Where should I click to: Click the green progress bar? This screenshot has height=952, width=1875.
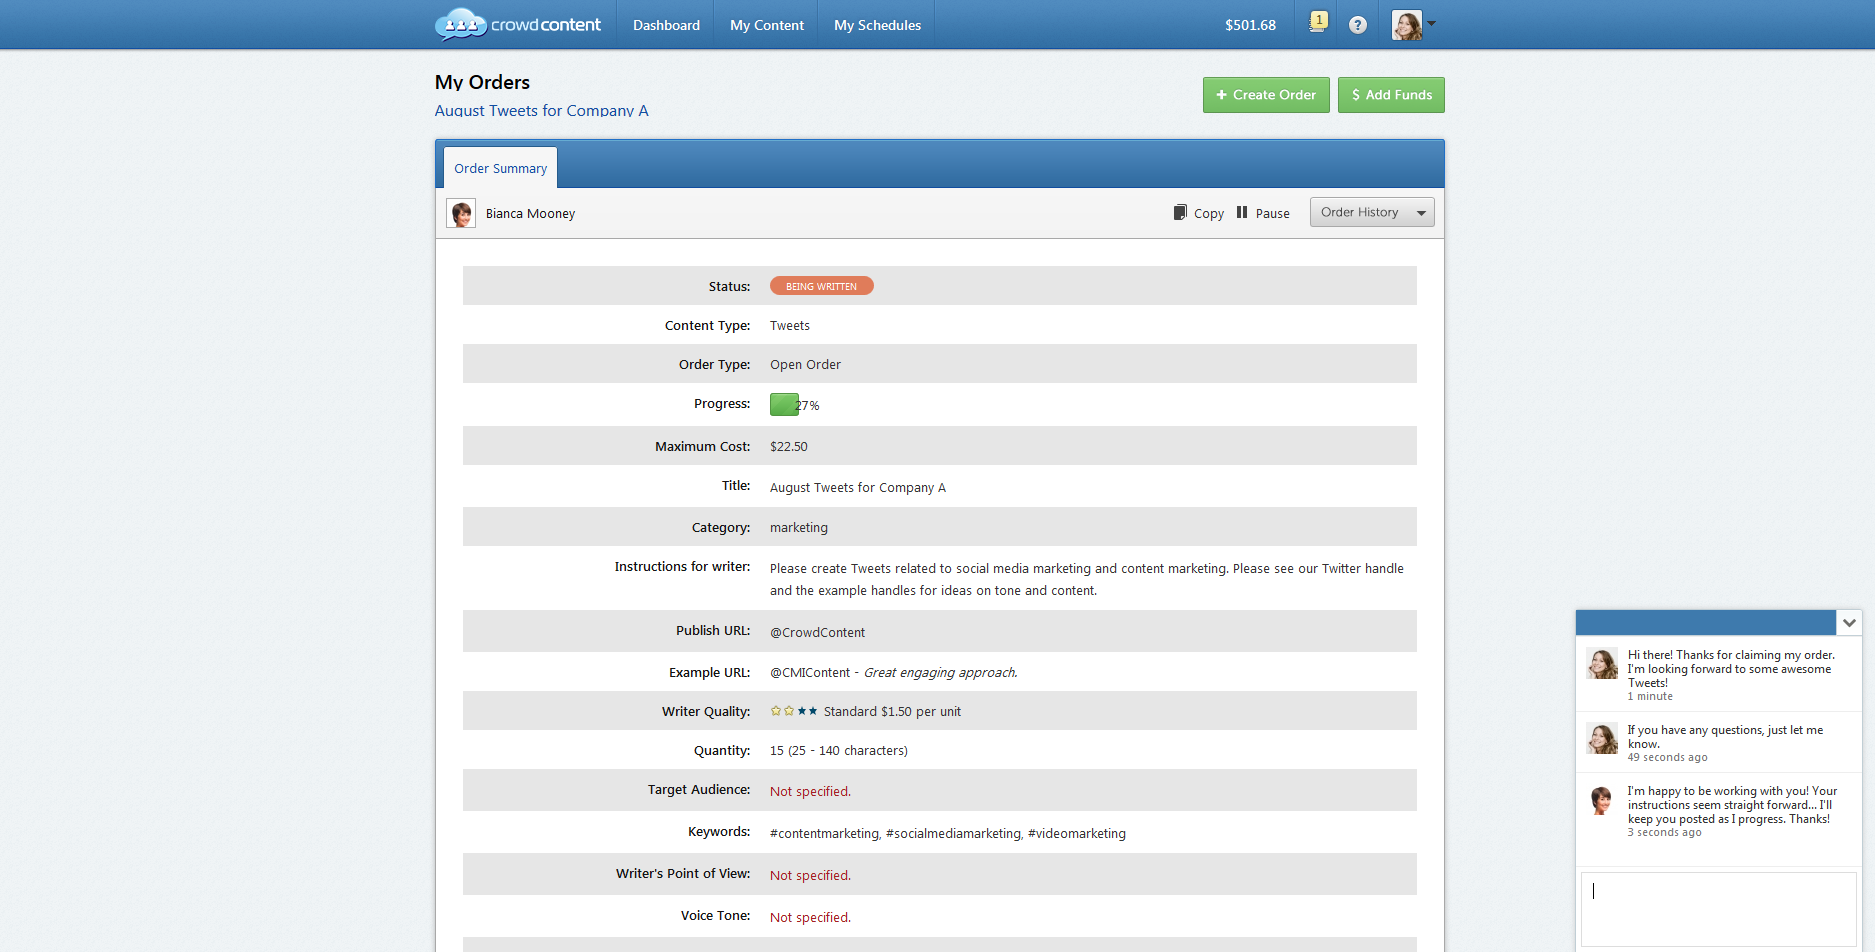(784, 405)
